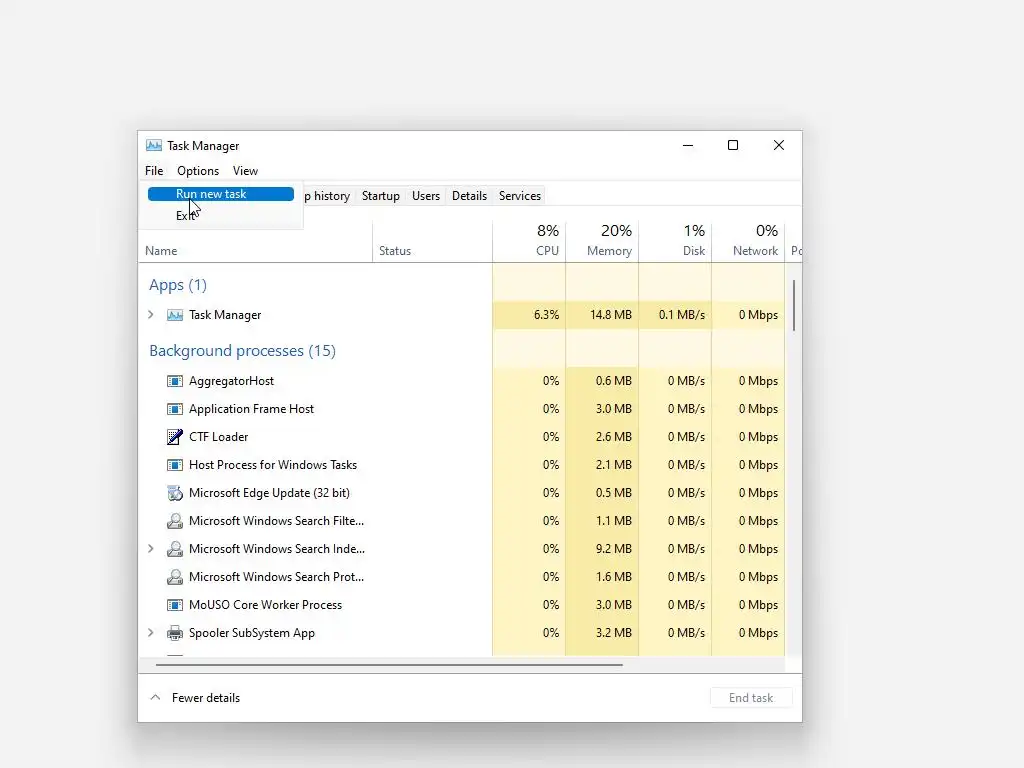Select the AggregatorHost process name
Screen dimensions: 1024x768
[x=231, y=381]
